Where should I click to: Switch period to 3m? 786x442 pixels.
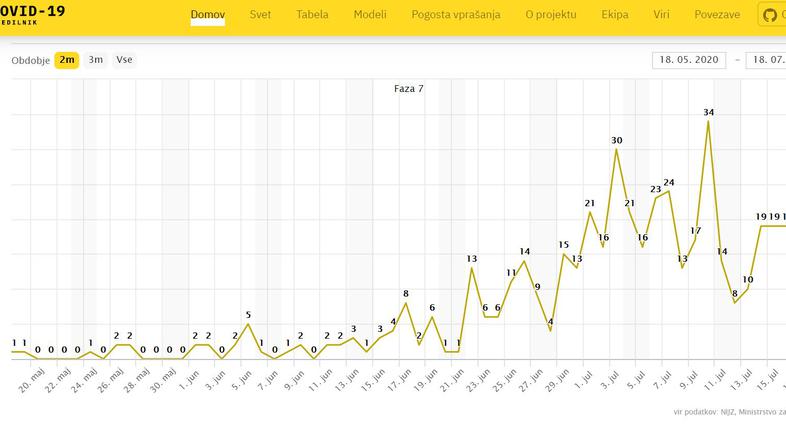96,60
